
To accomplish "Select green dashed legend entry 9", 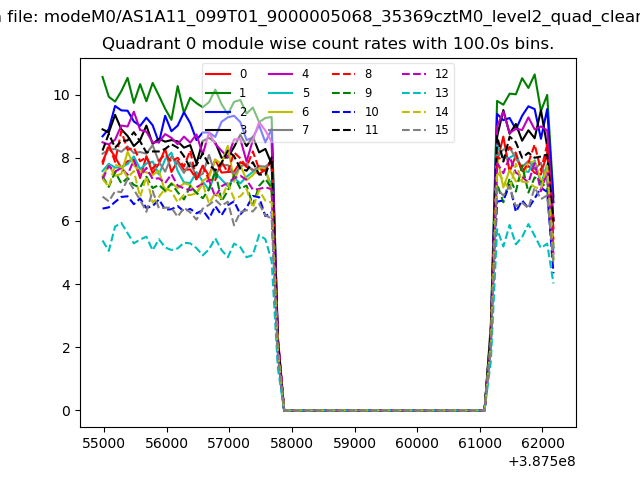I will pyautogui.click(x=345, y=93).
